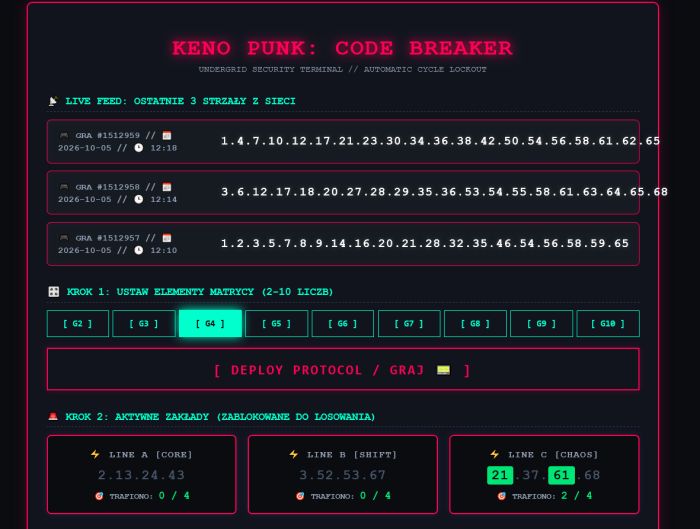700x529 pixels.
Task: Set matrix to G9
Action: pyautogui.click(x=542, y=324)
